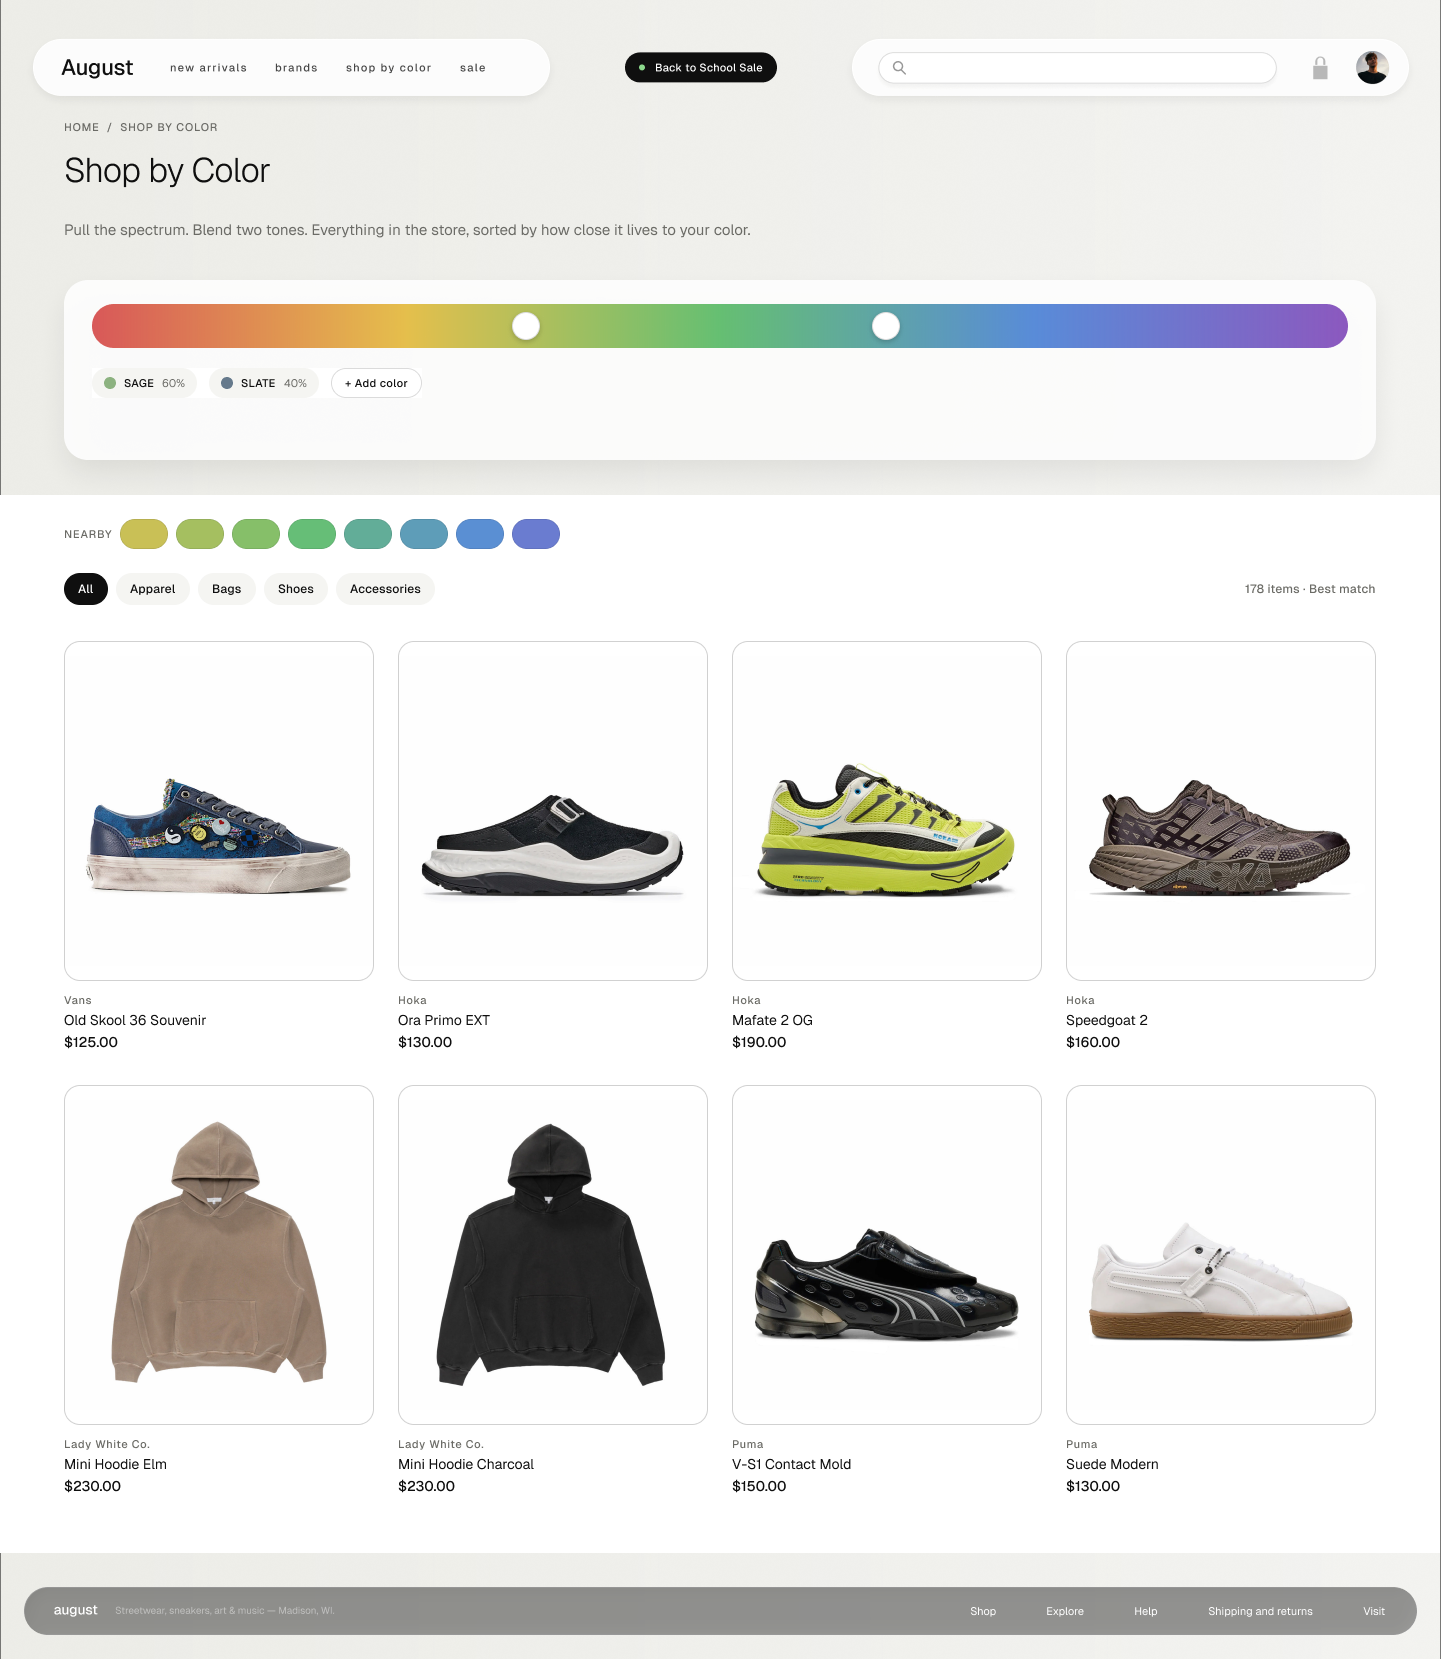Select the SAGE 60% color chip

(144, 383)
